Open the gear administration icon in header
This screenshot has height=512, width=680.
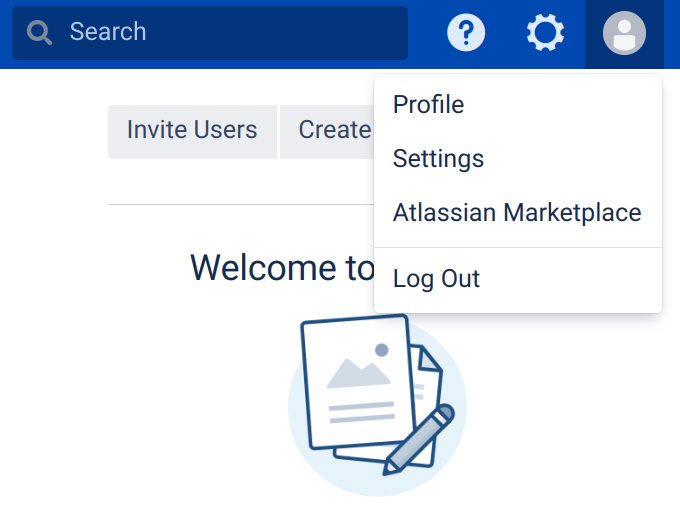coord(545,33)
